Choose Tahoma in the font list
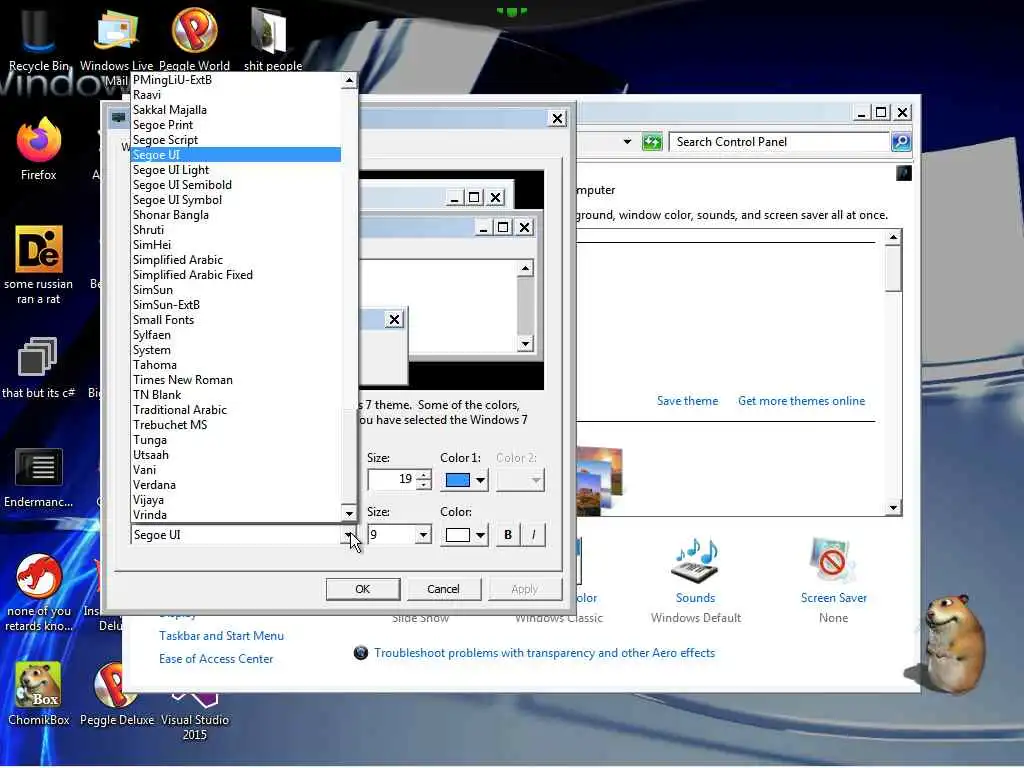1024x768 pixels. (x=236, y=365)
